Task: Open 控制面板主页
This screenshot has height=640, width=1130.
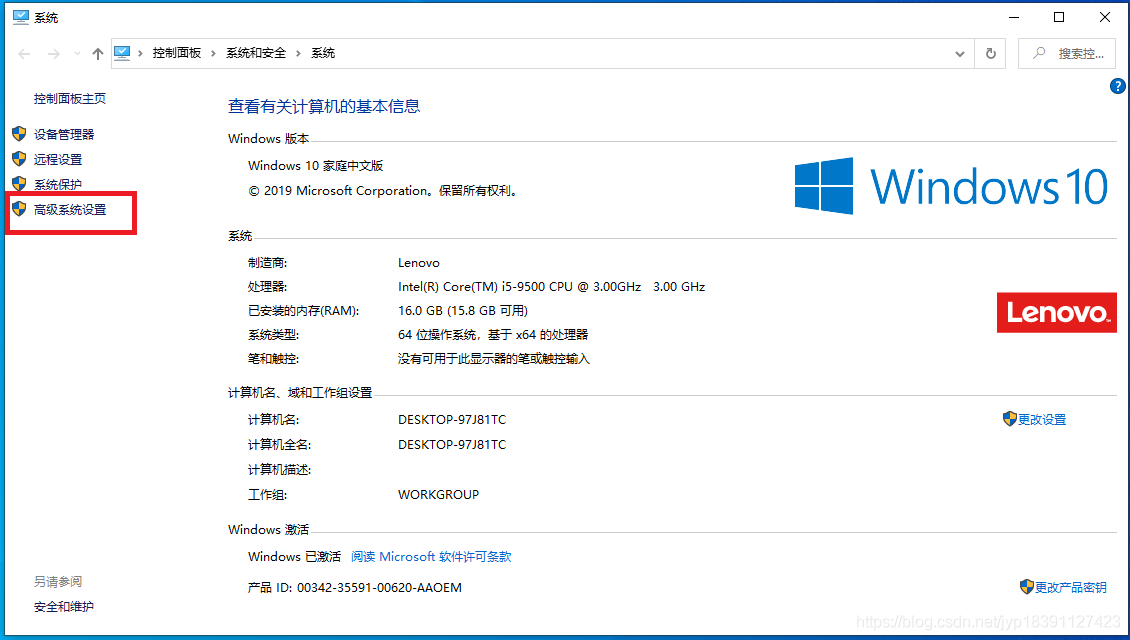Action: click(70, 99)
